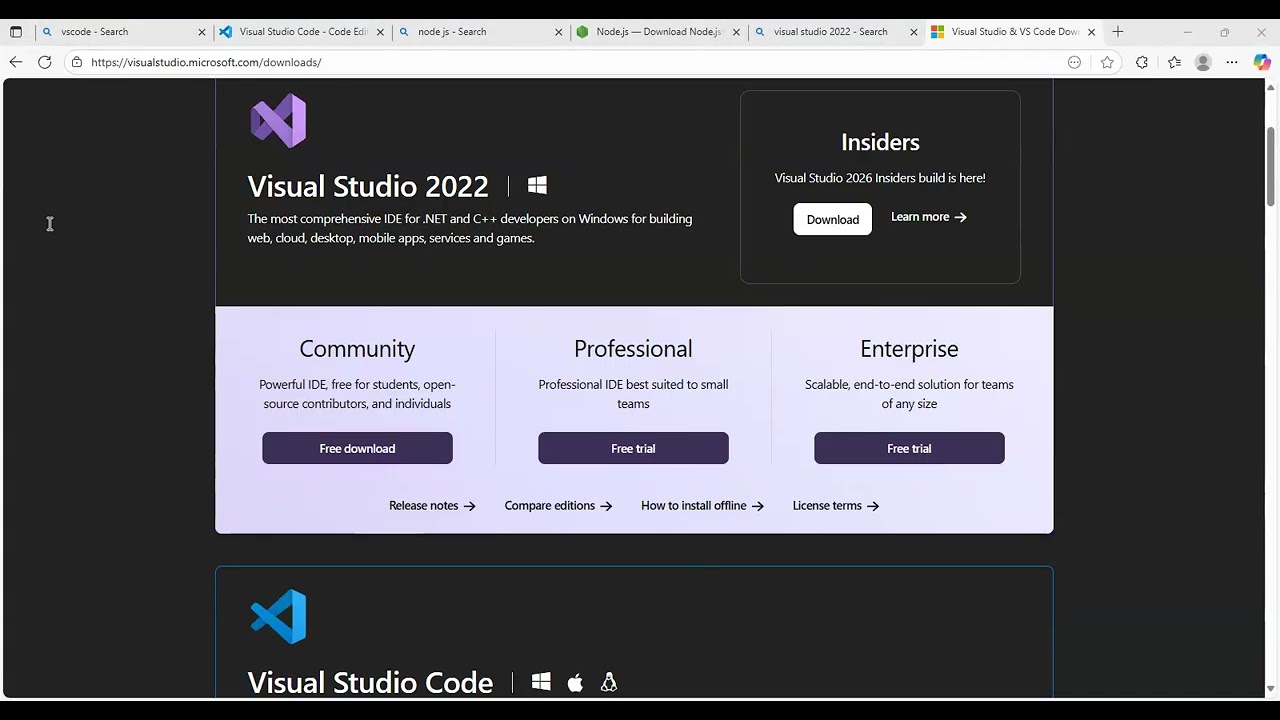The height and width of the screenshot is (720, 1280).
Task: Close the Visual Studio & VS Code Downloads tab
Action: coord(1092,32)
